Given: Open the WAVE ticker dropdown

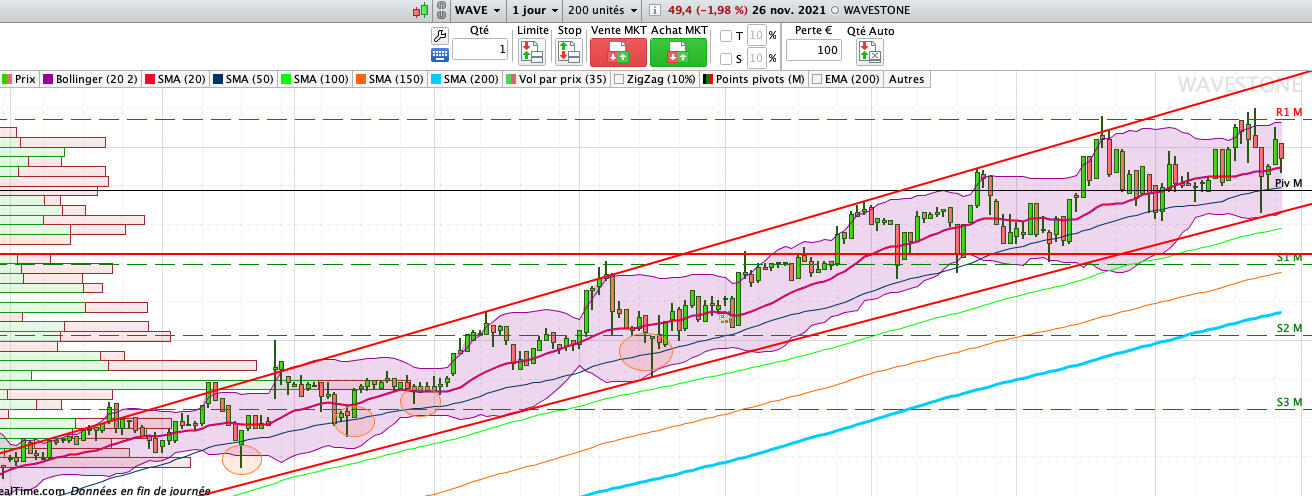Looking at the screenshot, I should pyautogui.click(x=478, y=10).
